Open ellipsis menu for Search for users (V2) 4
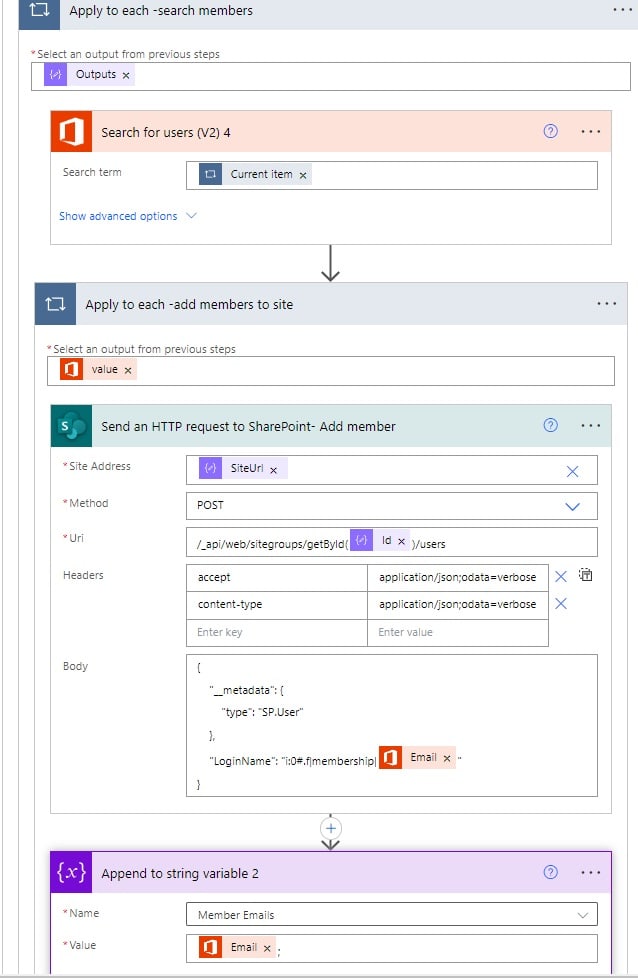 click(591, 132)
